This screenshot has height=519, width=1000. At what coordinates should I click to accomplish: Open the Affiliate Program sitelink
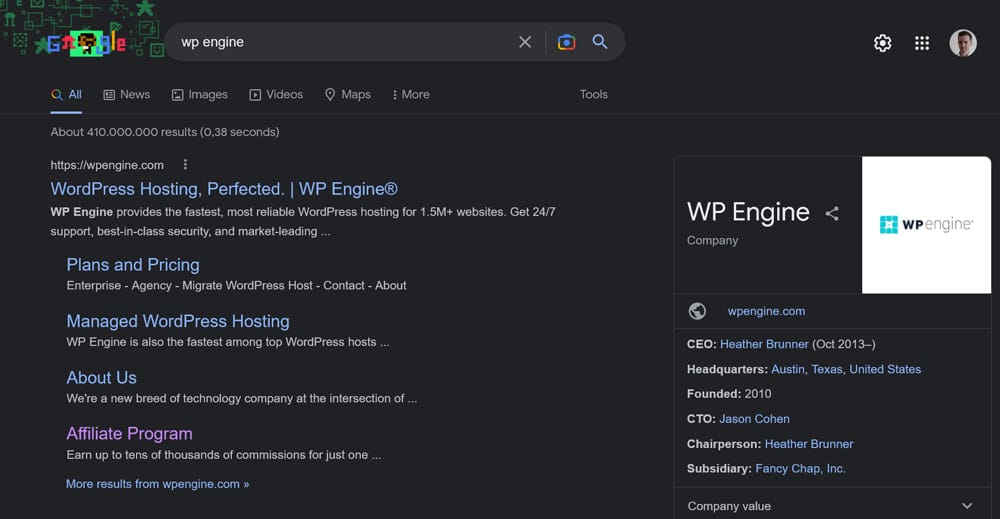[129, 434]
